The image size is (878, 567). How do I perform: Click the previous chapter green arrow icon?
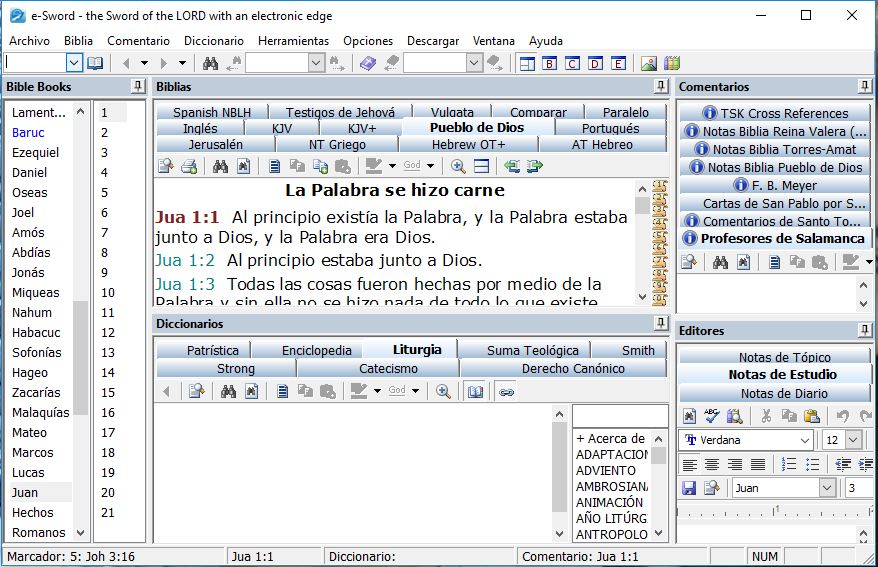512,166
